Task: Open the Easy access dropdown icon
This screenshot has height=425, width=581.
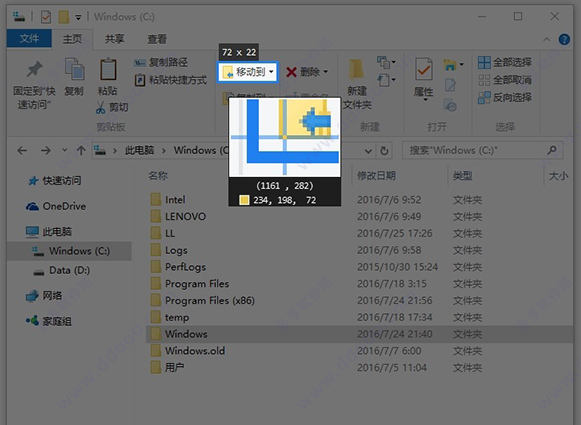Action: click(386, 80)
